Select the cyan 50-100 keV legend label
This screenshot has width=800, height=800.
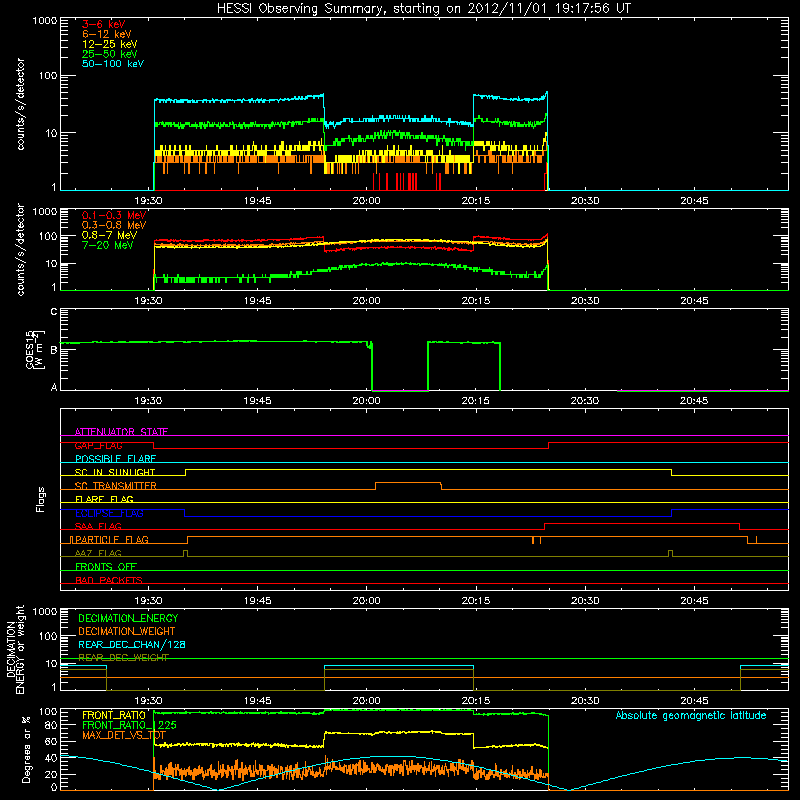(x=112, y=63)
